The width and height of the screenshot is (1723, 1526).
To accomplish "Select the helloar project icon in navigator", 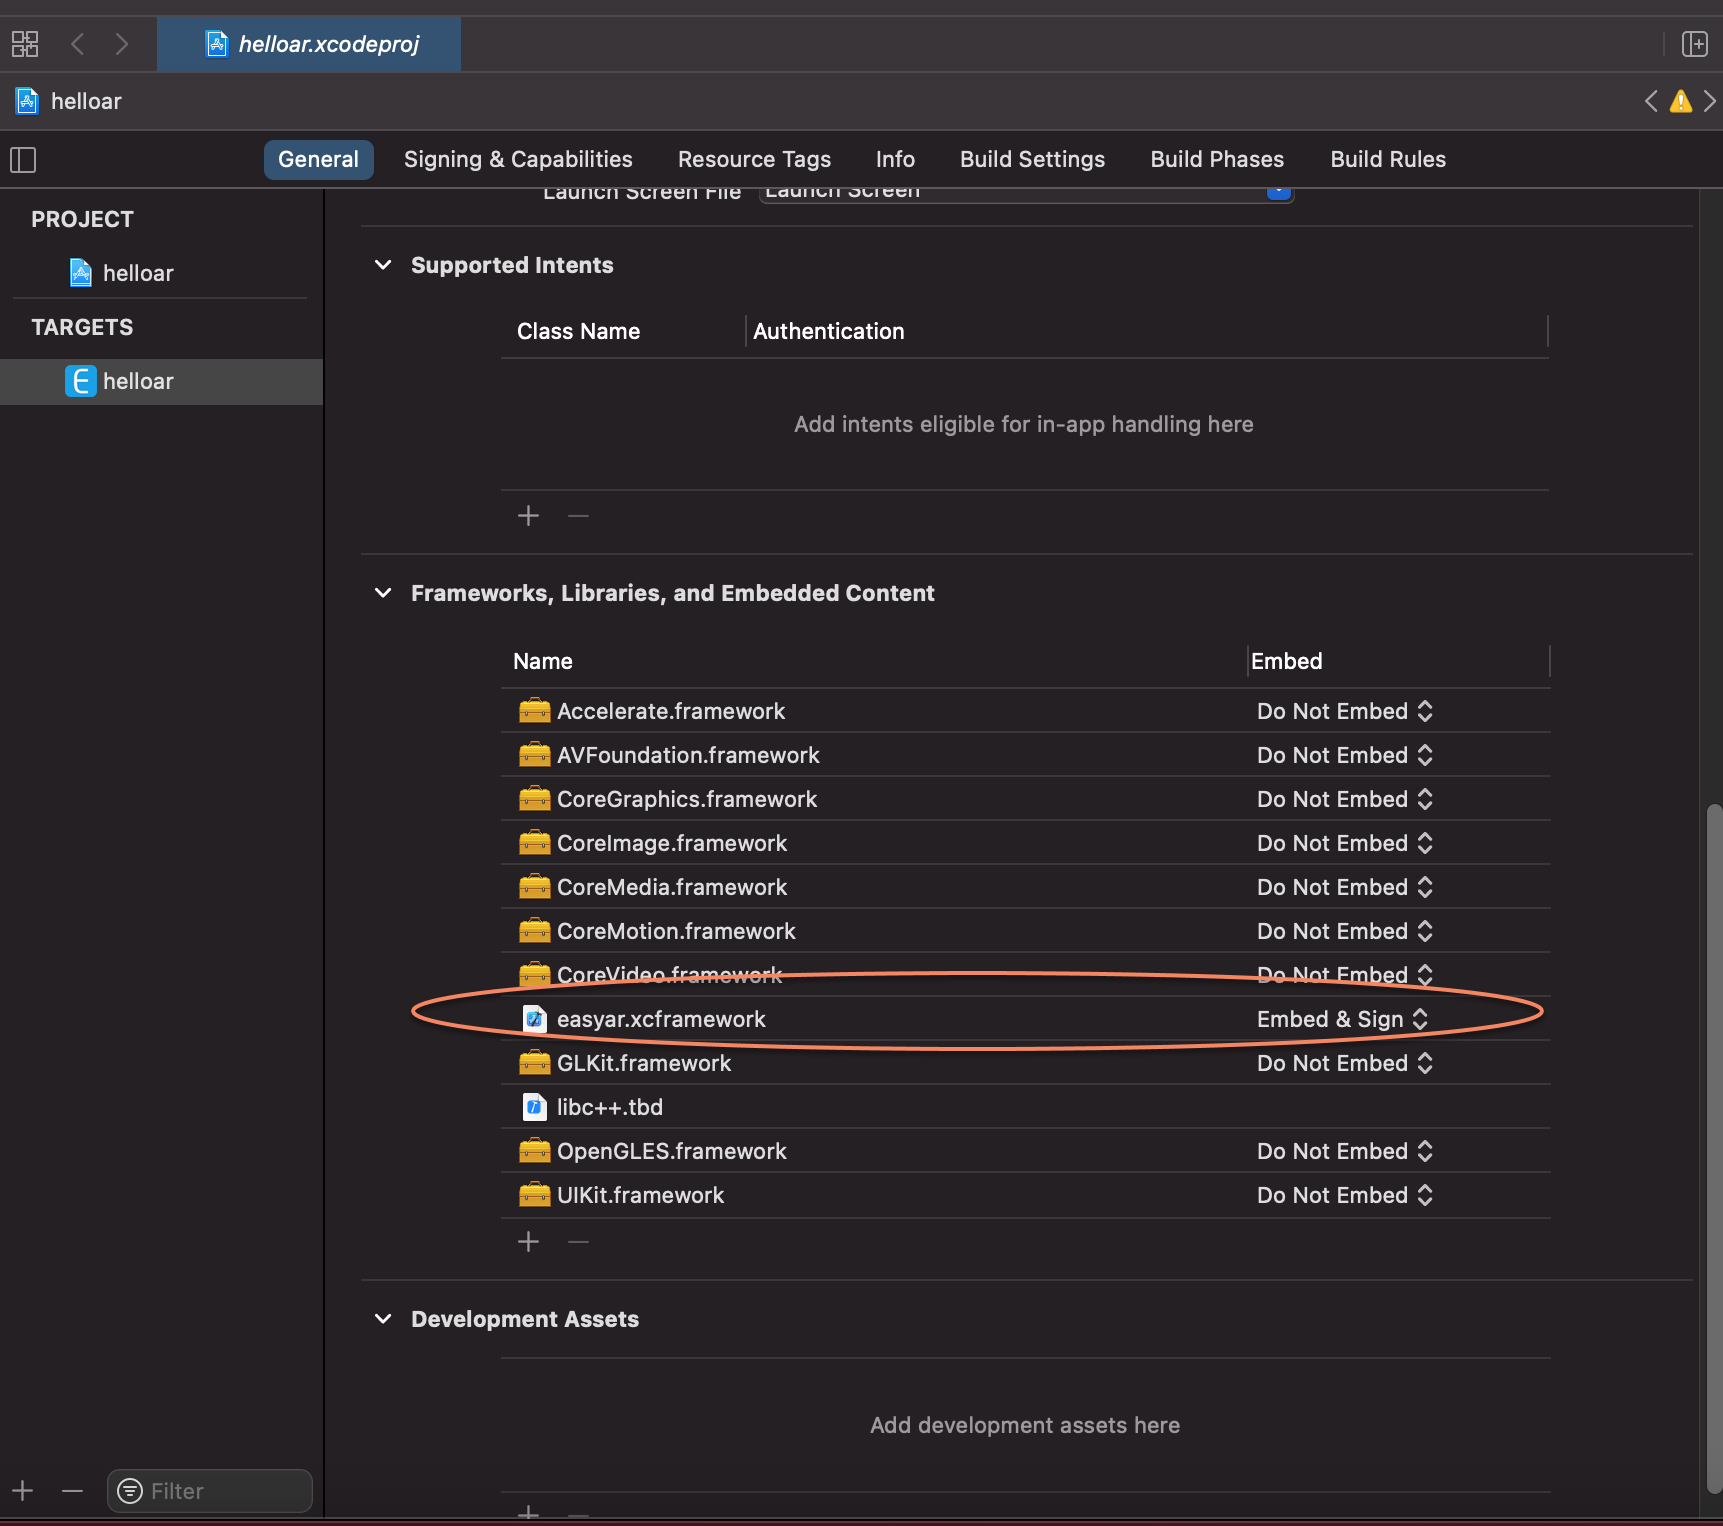I will coord(80,272).
